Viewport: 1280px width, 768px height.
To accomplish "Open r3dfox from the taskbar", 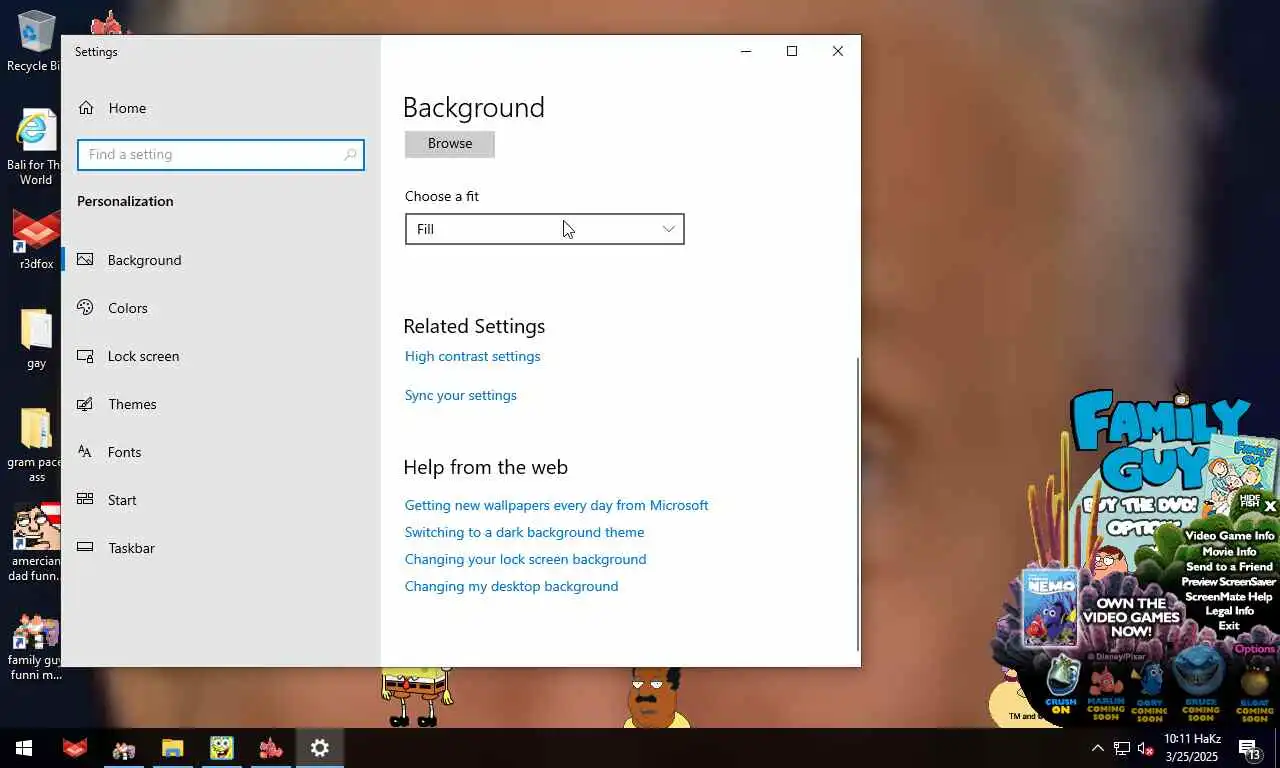I will point(74,748).
